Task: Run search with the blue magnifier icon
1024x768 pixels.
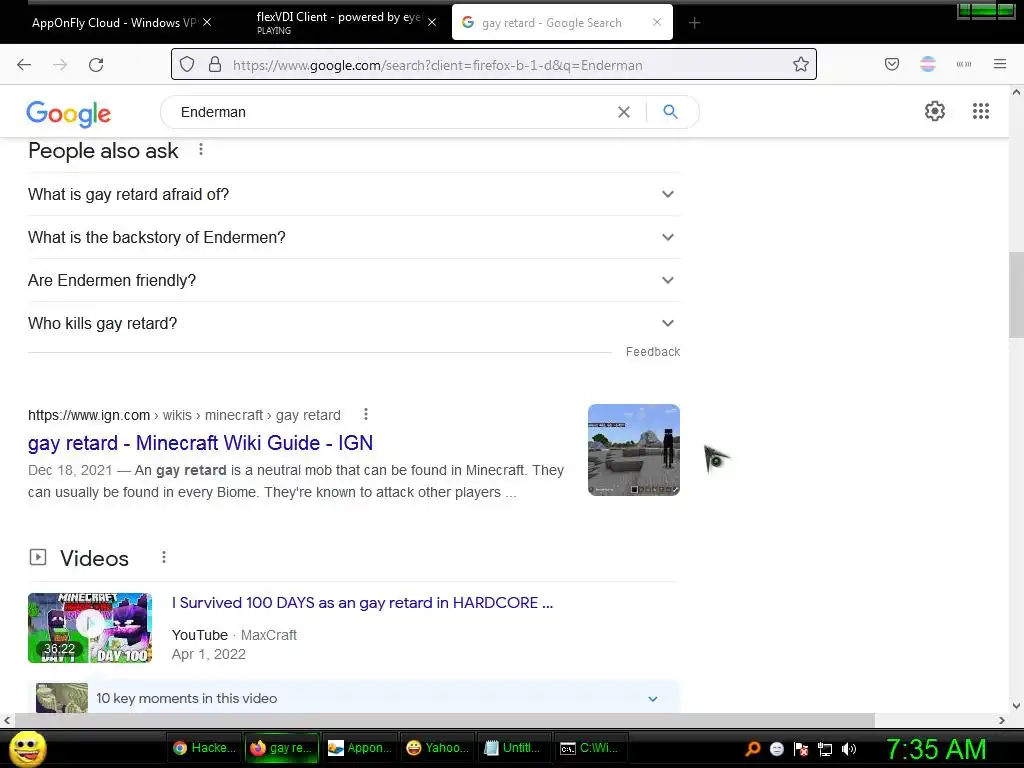Action: [670, 112]
